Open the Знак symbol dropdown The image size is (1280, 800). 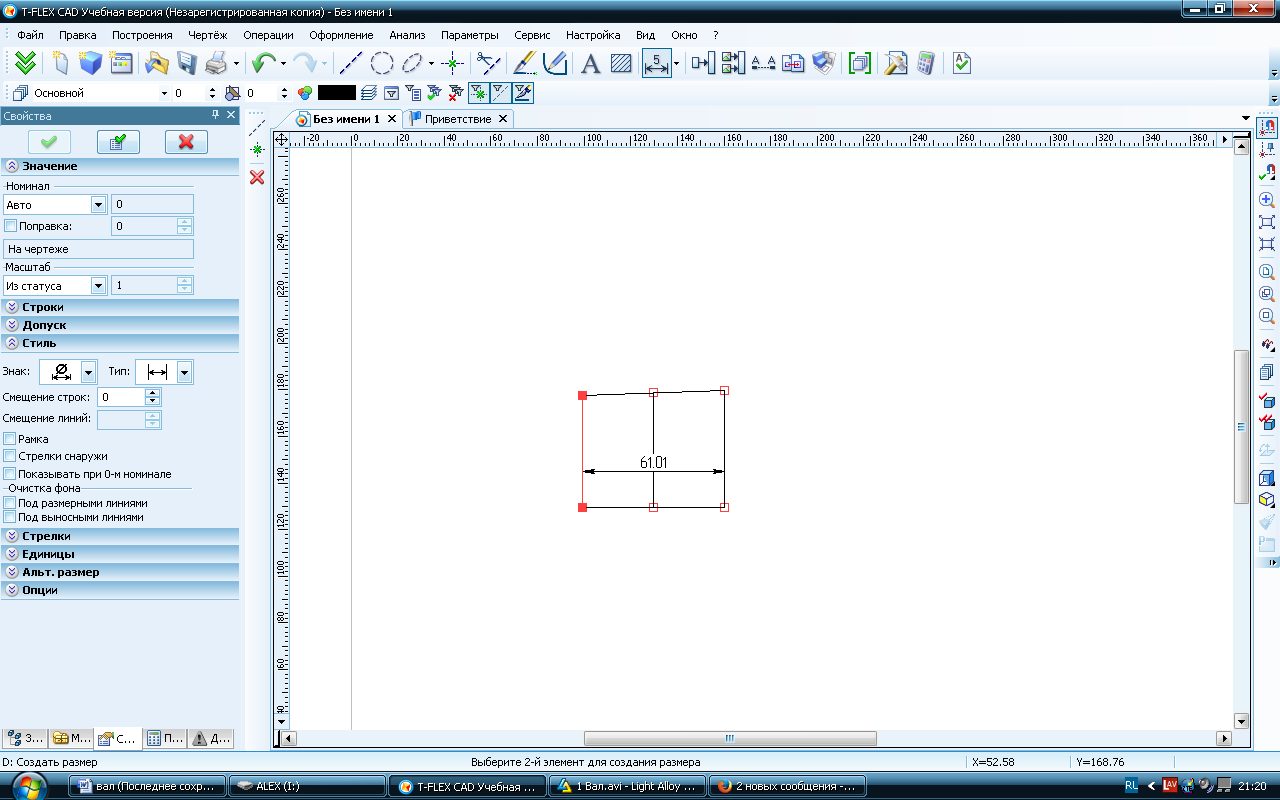(x=88, y=372)
